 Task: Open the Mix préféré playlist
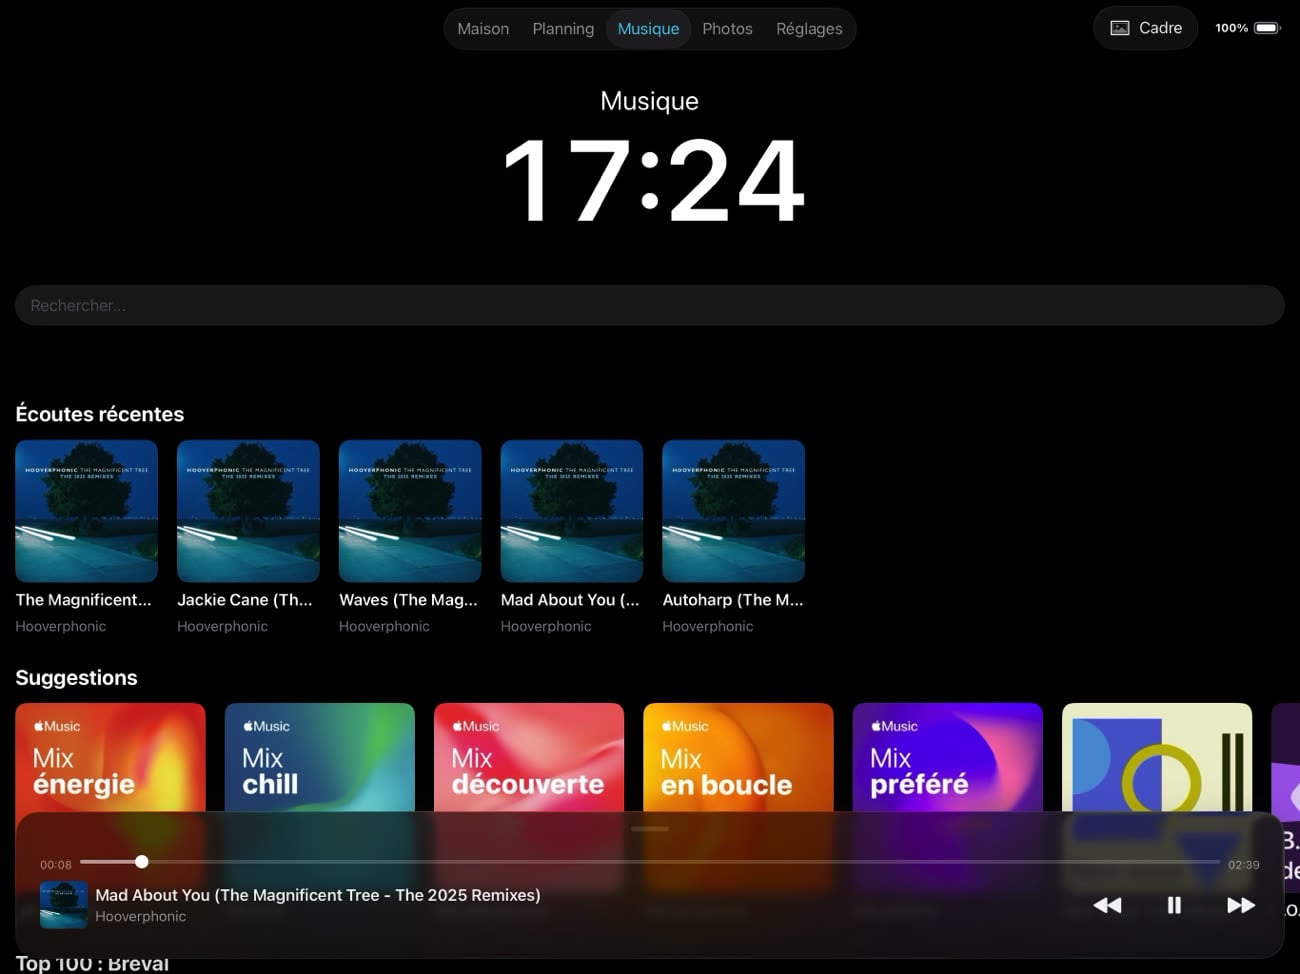(947, 757)
